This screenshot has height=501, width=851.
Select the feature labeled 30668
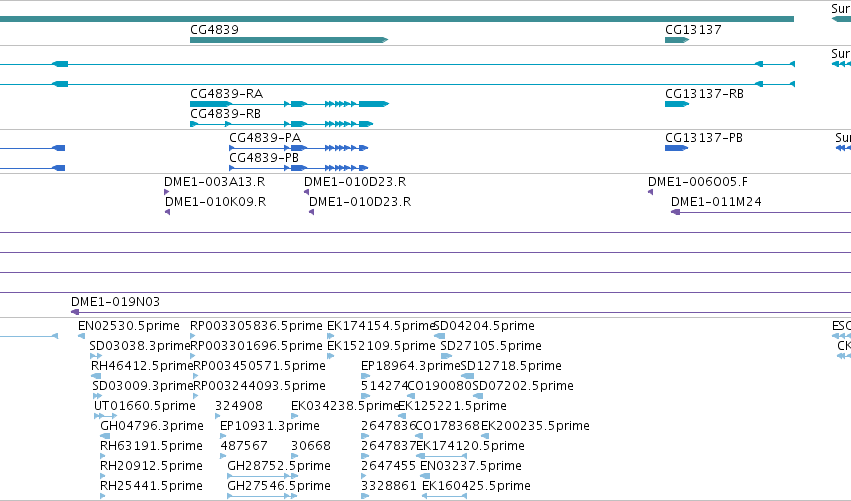(311, 446)
